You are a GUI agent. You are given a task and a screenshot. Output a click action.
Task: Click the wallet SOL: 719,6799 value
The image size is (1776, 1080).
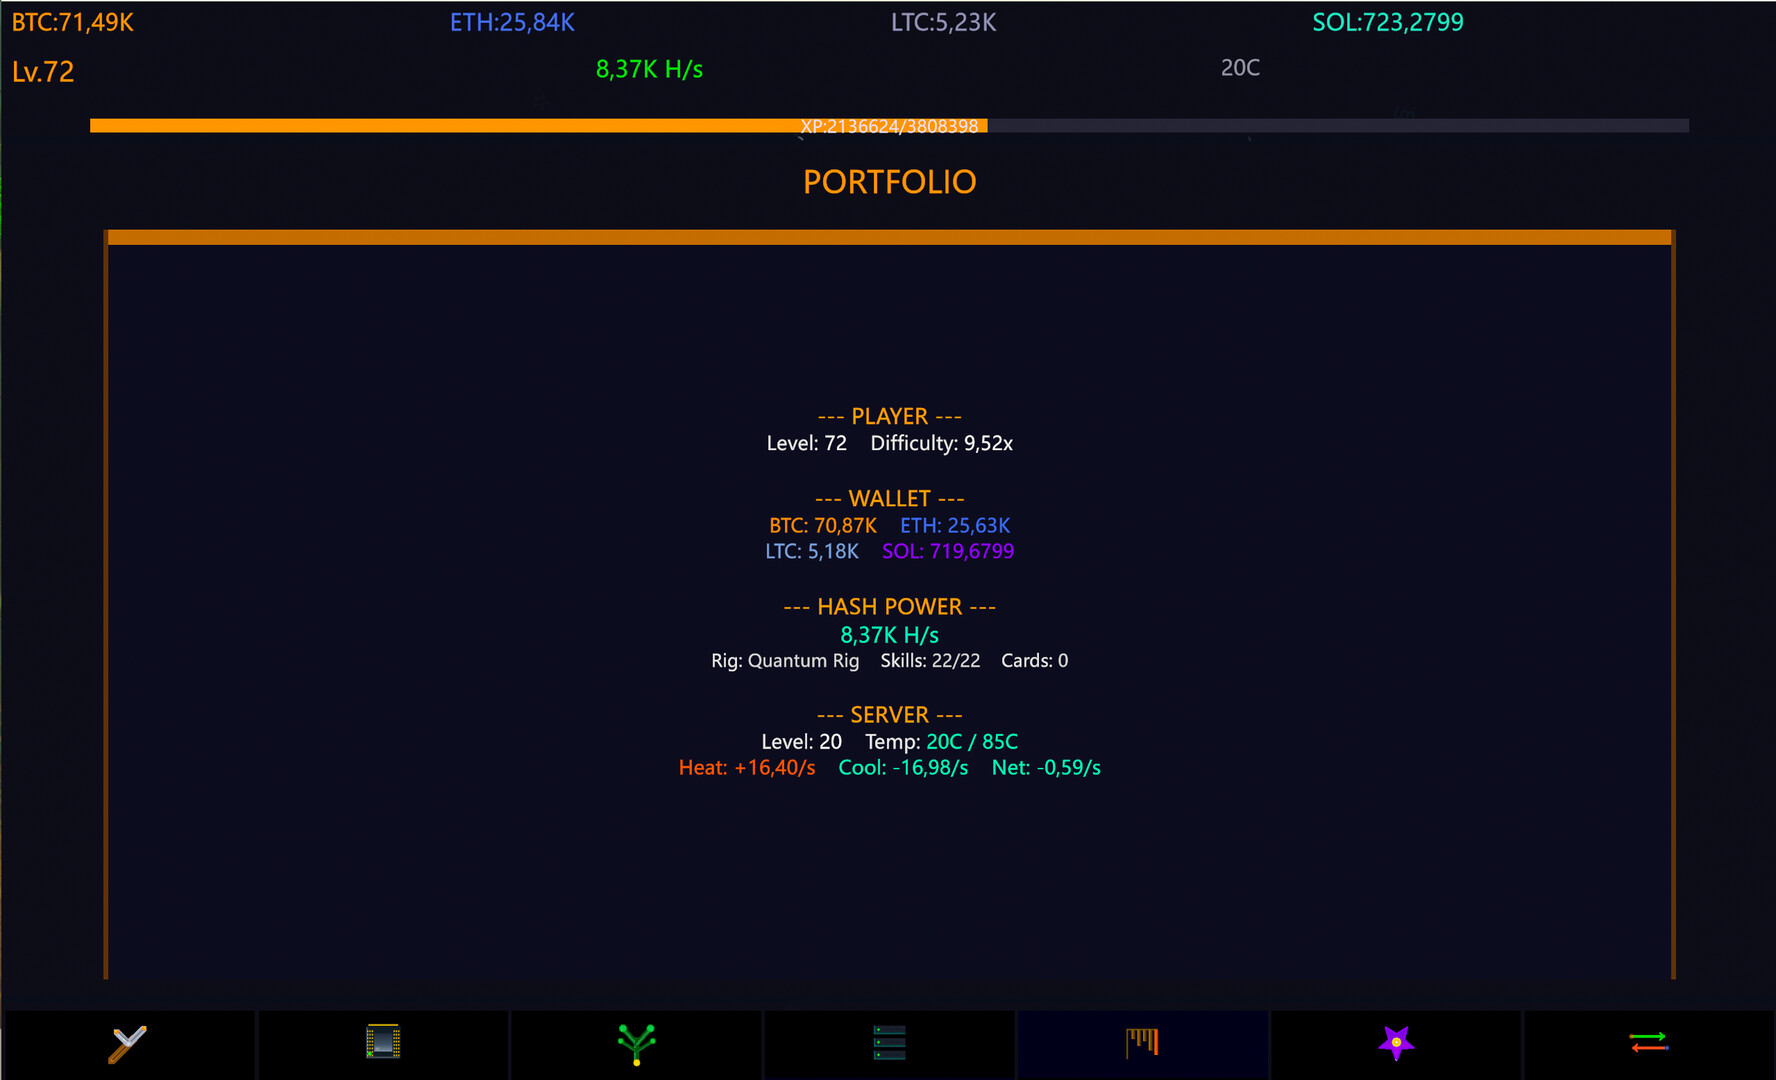pos(947,552)
